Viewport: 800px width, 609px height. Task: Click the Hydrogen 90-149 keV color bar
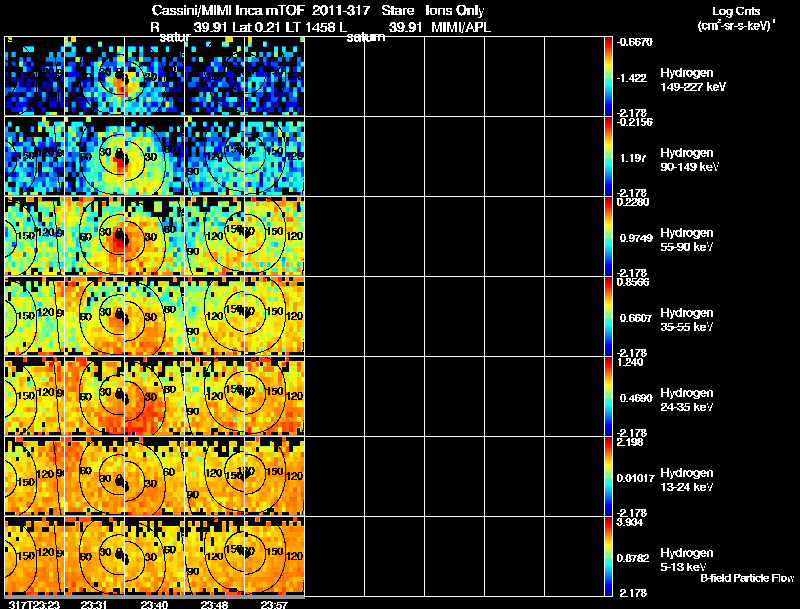pos(608,156)
